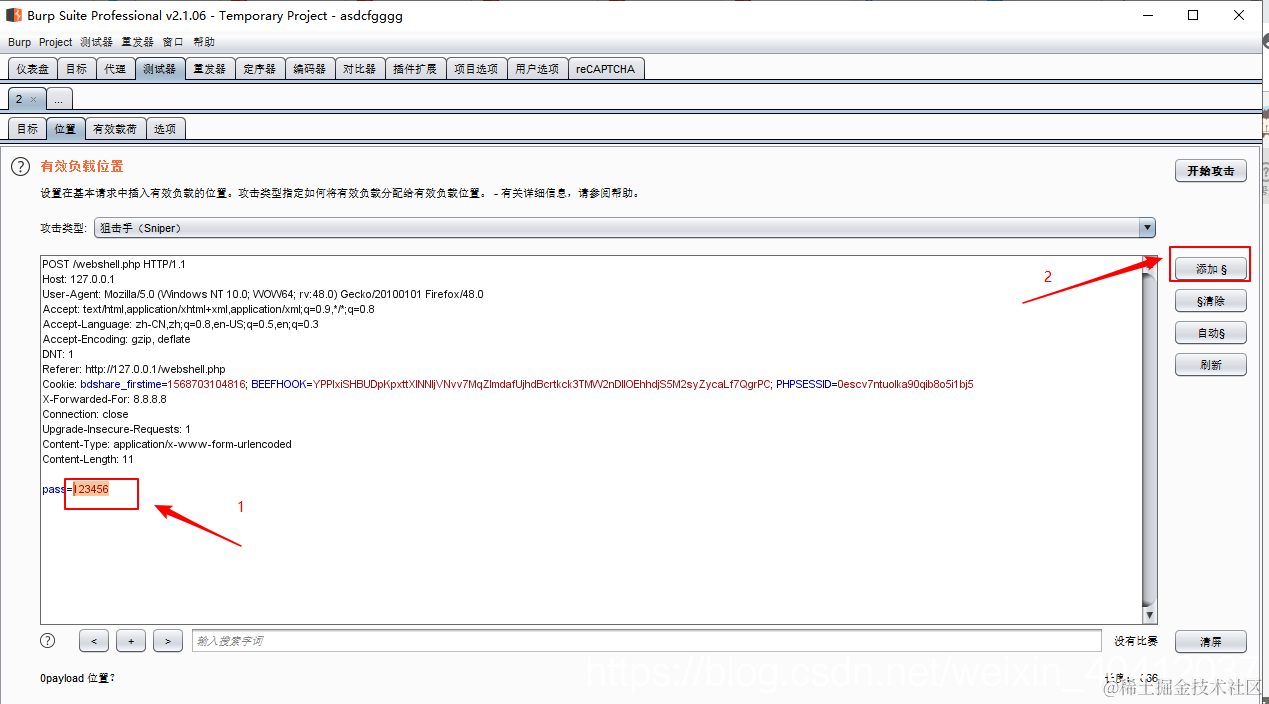Viewport: 1269px width, 704px height.
Task: Click the search help question mark icon
Action: [47, 640]
